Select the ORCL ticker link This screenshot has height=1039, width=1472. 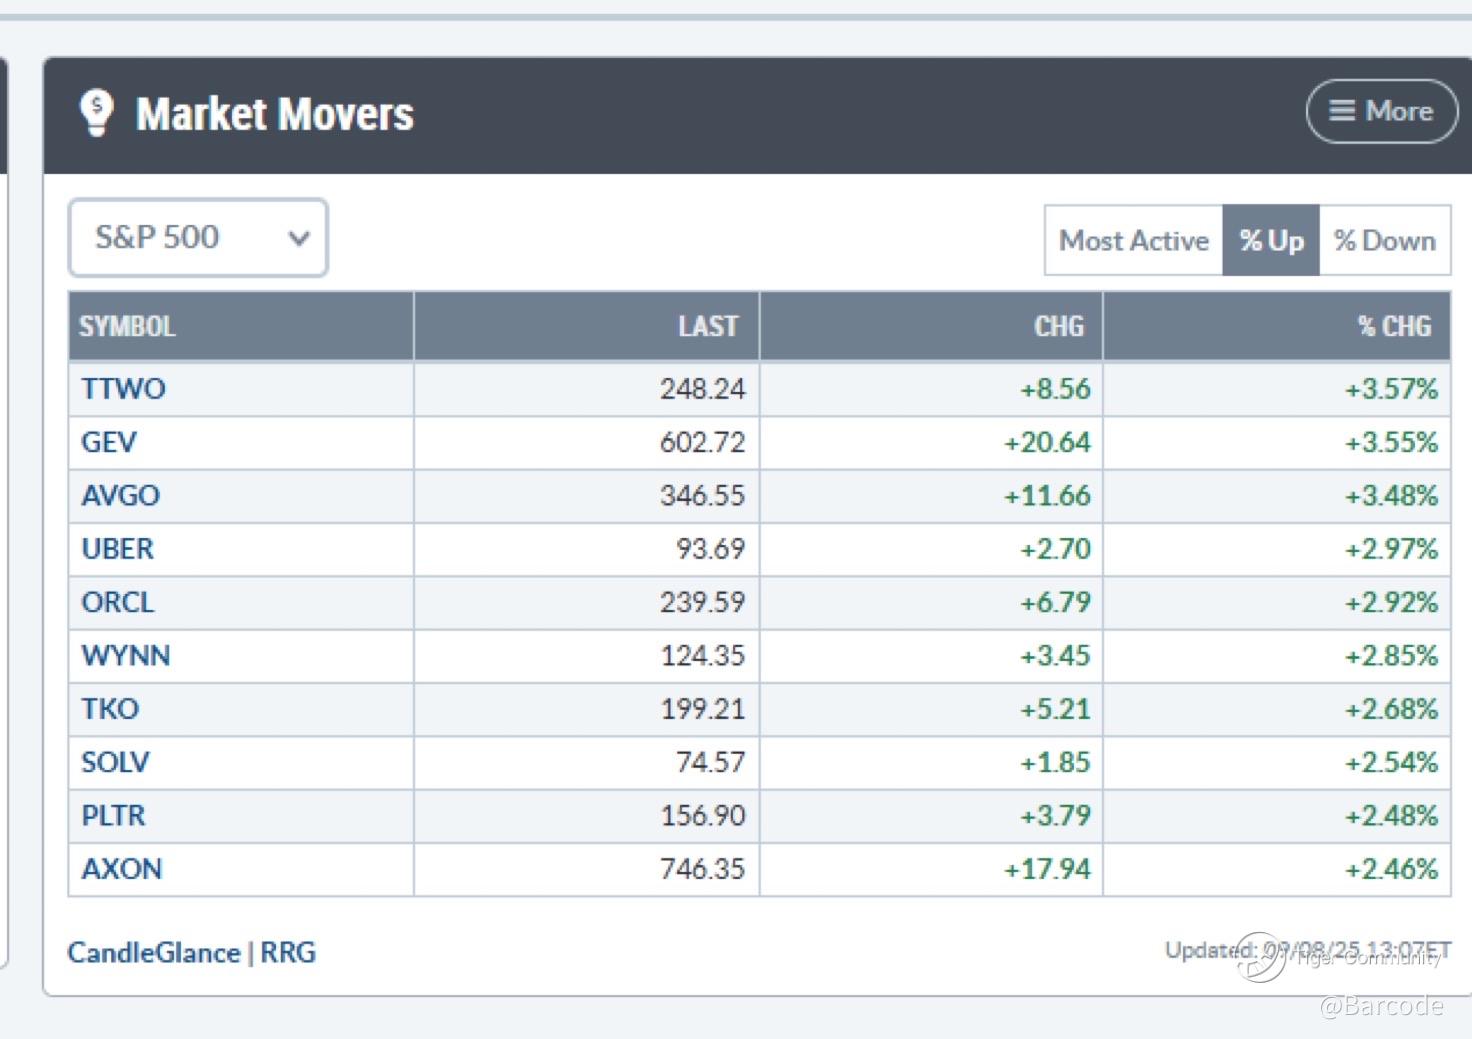pos(118,602)
